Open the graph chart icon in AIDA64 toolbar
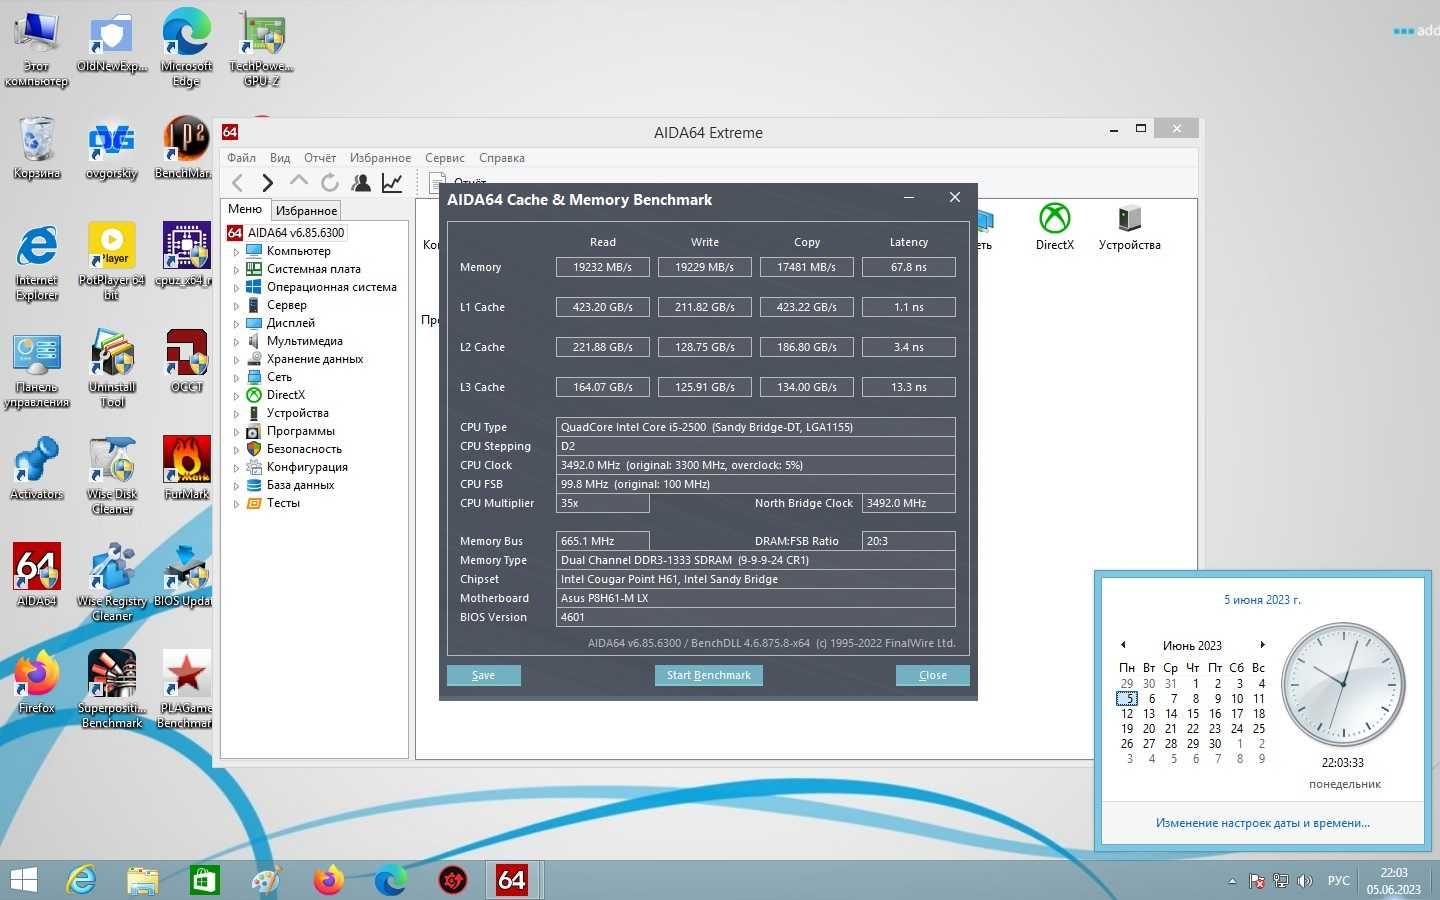This screenshot has height=900, width=1440. point(392,182)
